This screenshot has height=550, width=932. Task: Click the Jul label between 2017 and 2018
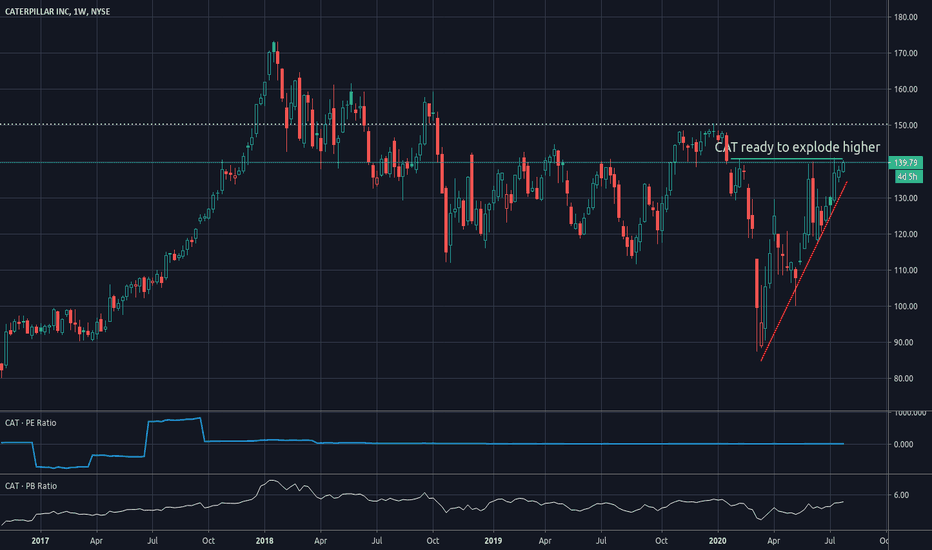coord(152,540)
